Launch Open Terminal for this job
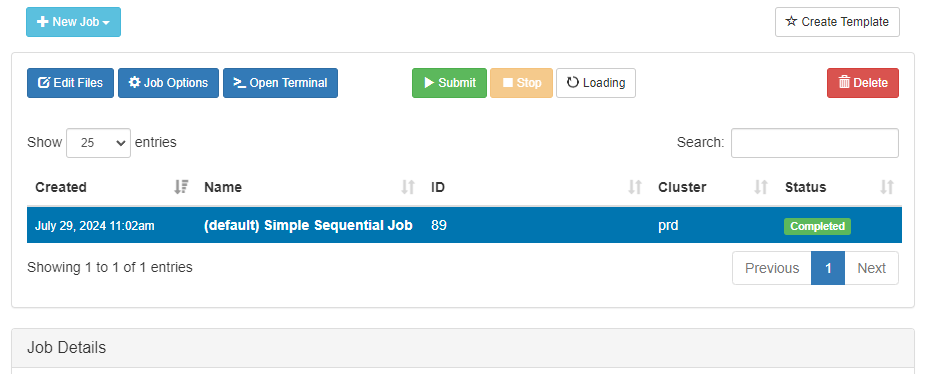927x374 pixels. (280, 83)
